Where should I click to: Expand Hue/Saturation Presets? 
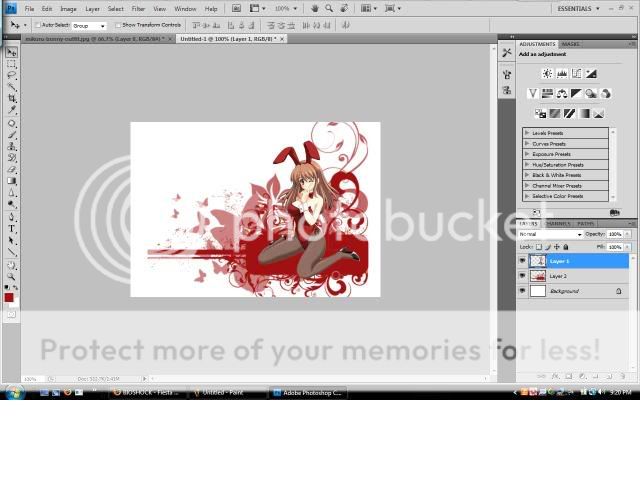527,165
